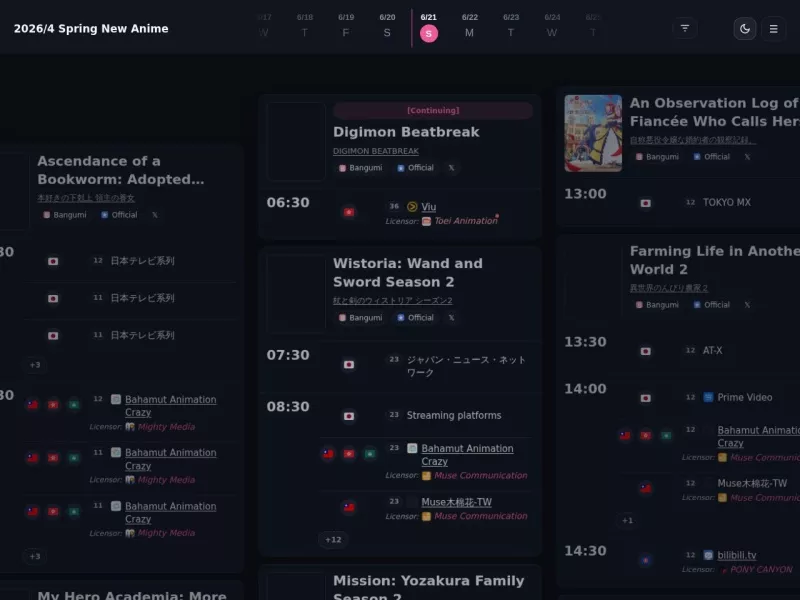Expand +12 more sources for Wistoria
This screenshot has width=800, height=600.
tap(333, 539)
